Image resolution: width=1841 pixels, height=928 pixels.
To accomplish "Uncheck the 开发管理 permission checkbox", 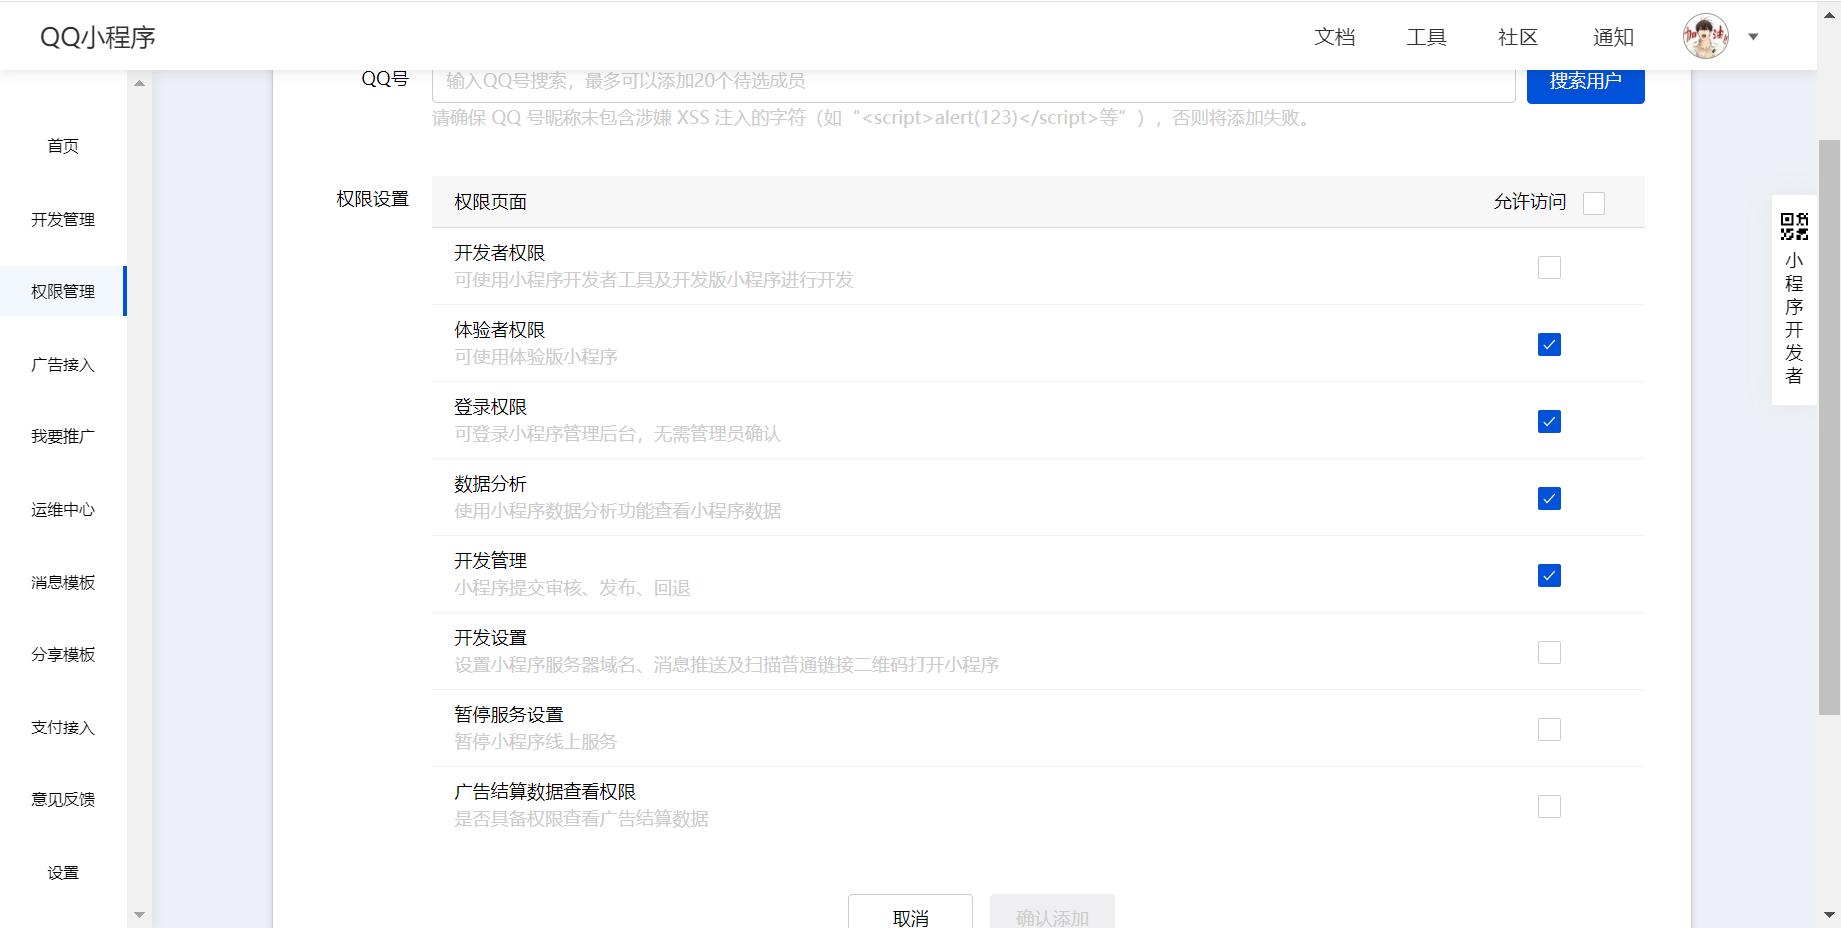I will (x=1549, y=575).
